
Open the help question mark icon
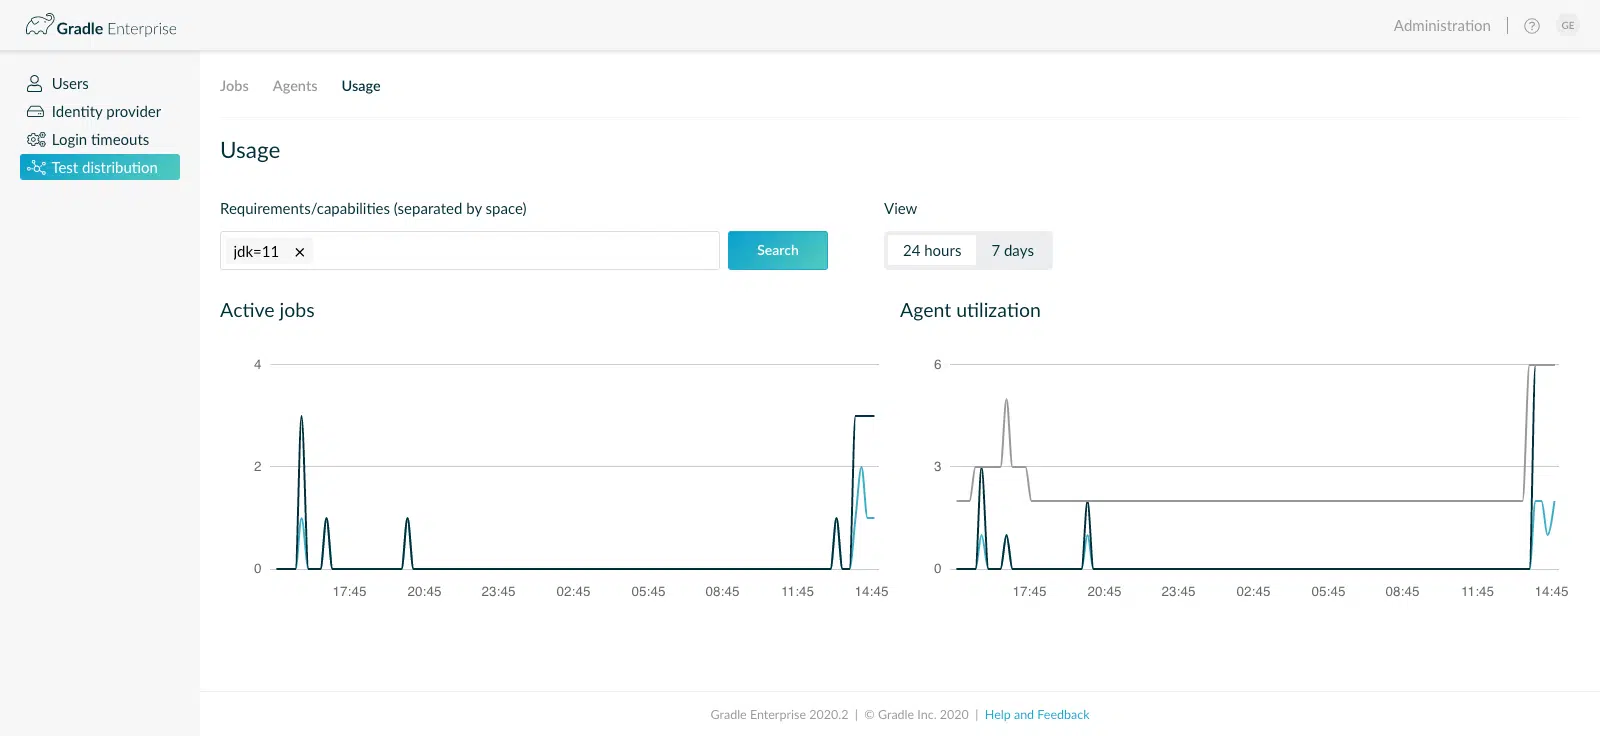point(1532,26)
